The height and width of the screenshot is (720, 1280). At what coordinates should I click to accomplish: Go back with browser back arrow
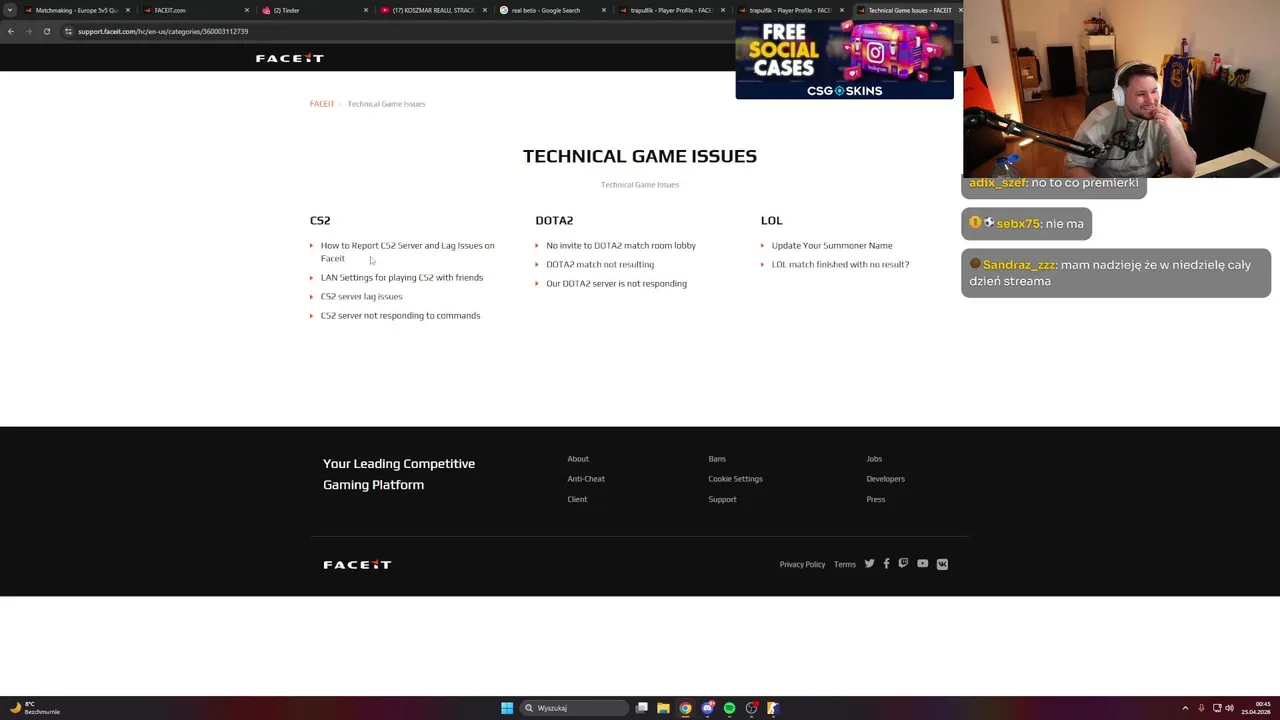(10, 31)
